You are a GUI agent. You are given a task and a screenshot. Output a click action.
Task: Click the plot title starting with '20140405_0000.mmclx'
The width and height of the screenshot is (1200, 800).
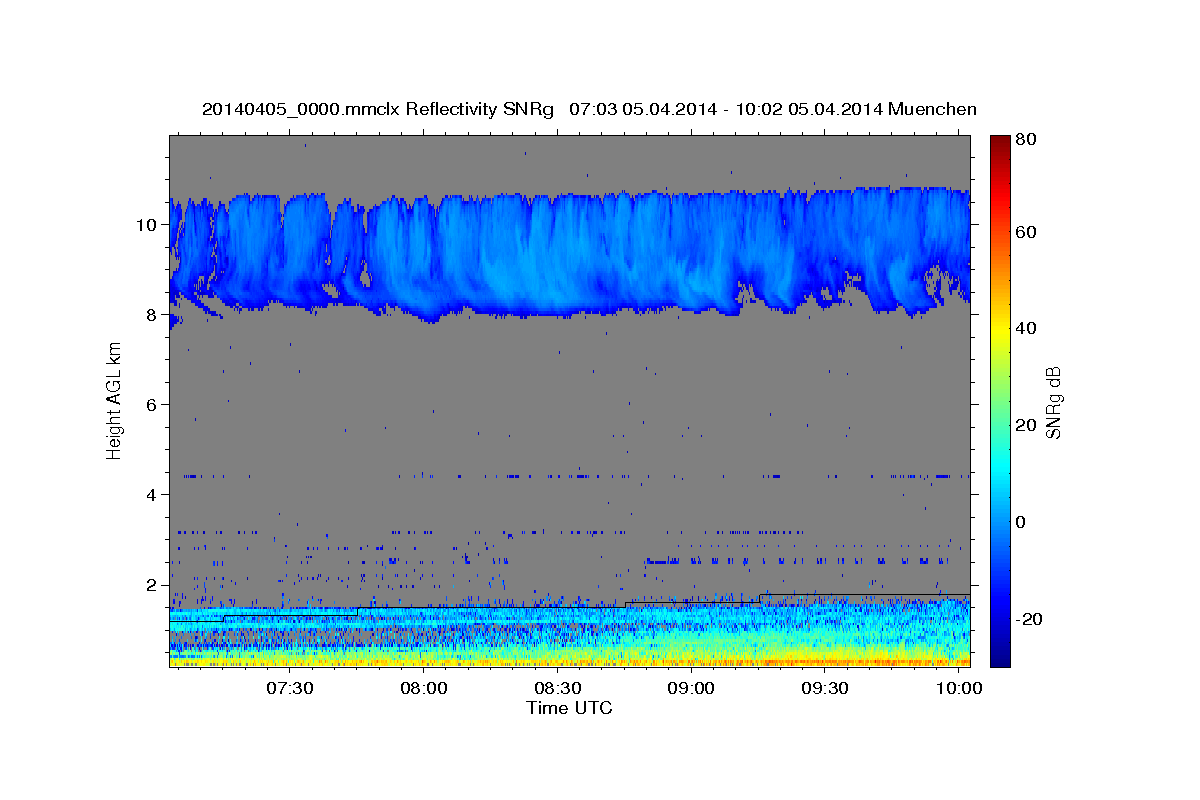point(589,109)
